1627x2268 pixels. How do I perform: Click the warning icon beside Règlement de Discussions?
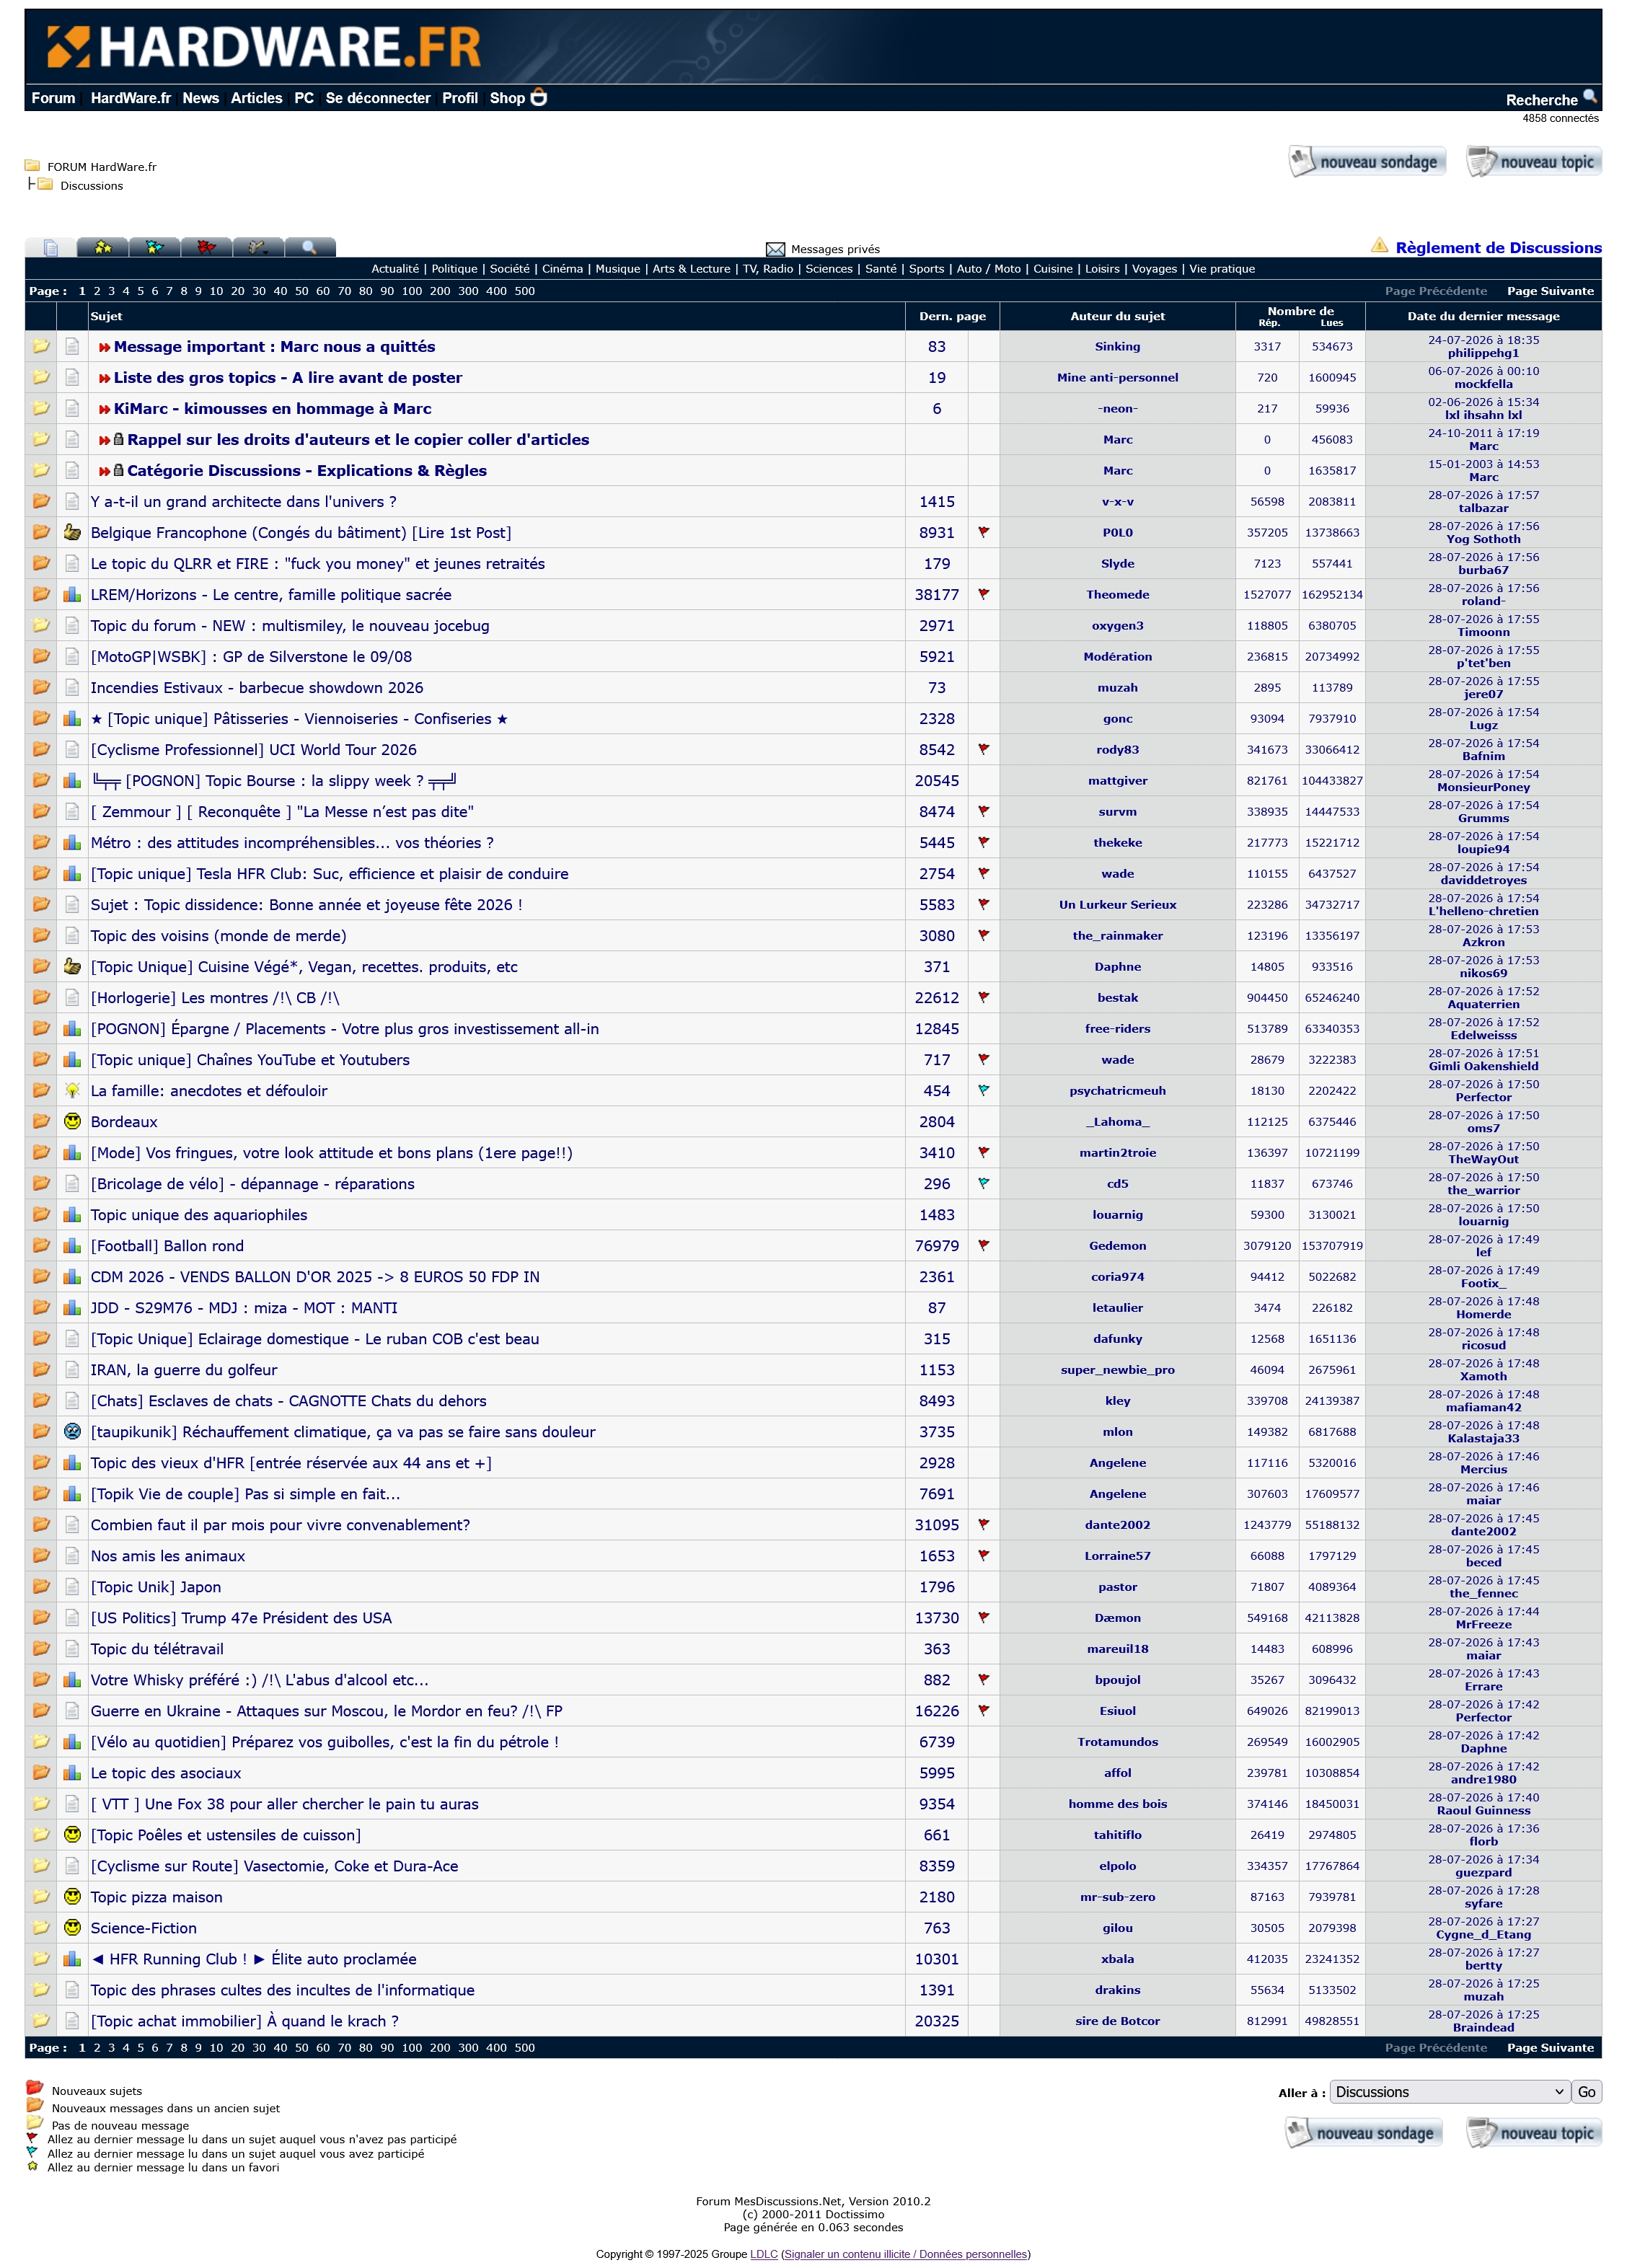tap(1379, 246)
